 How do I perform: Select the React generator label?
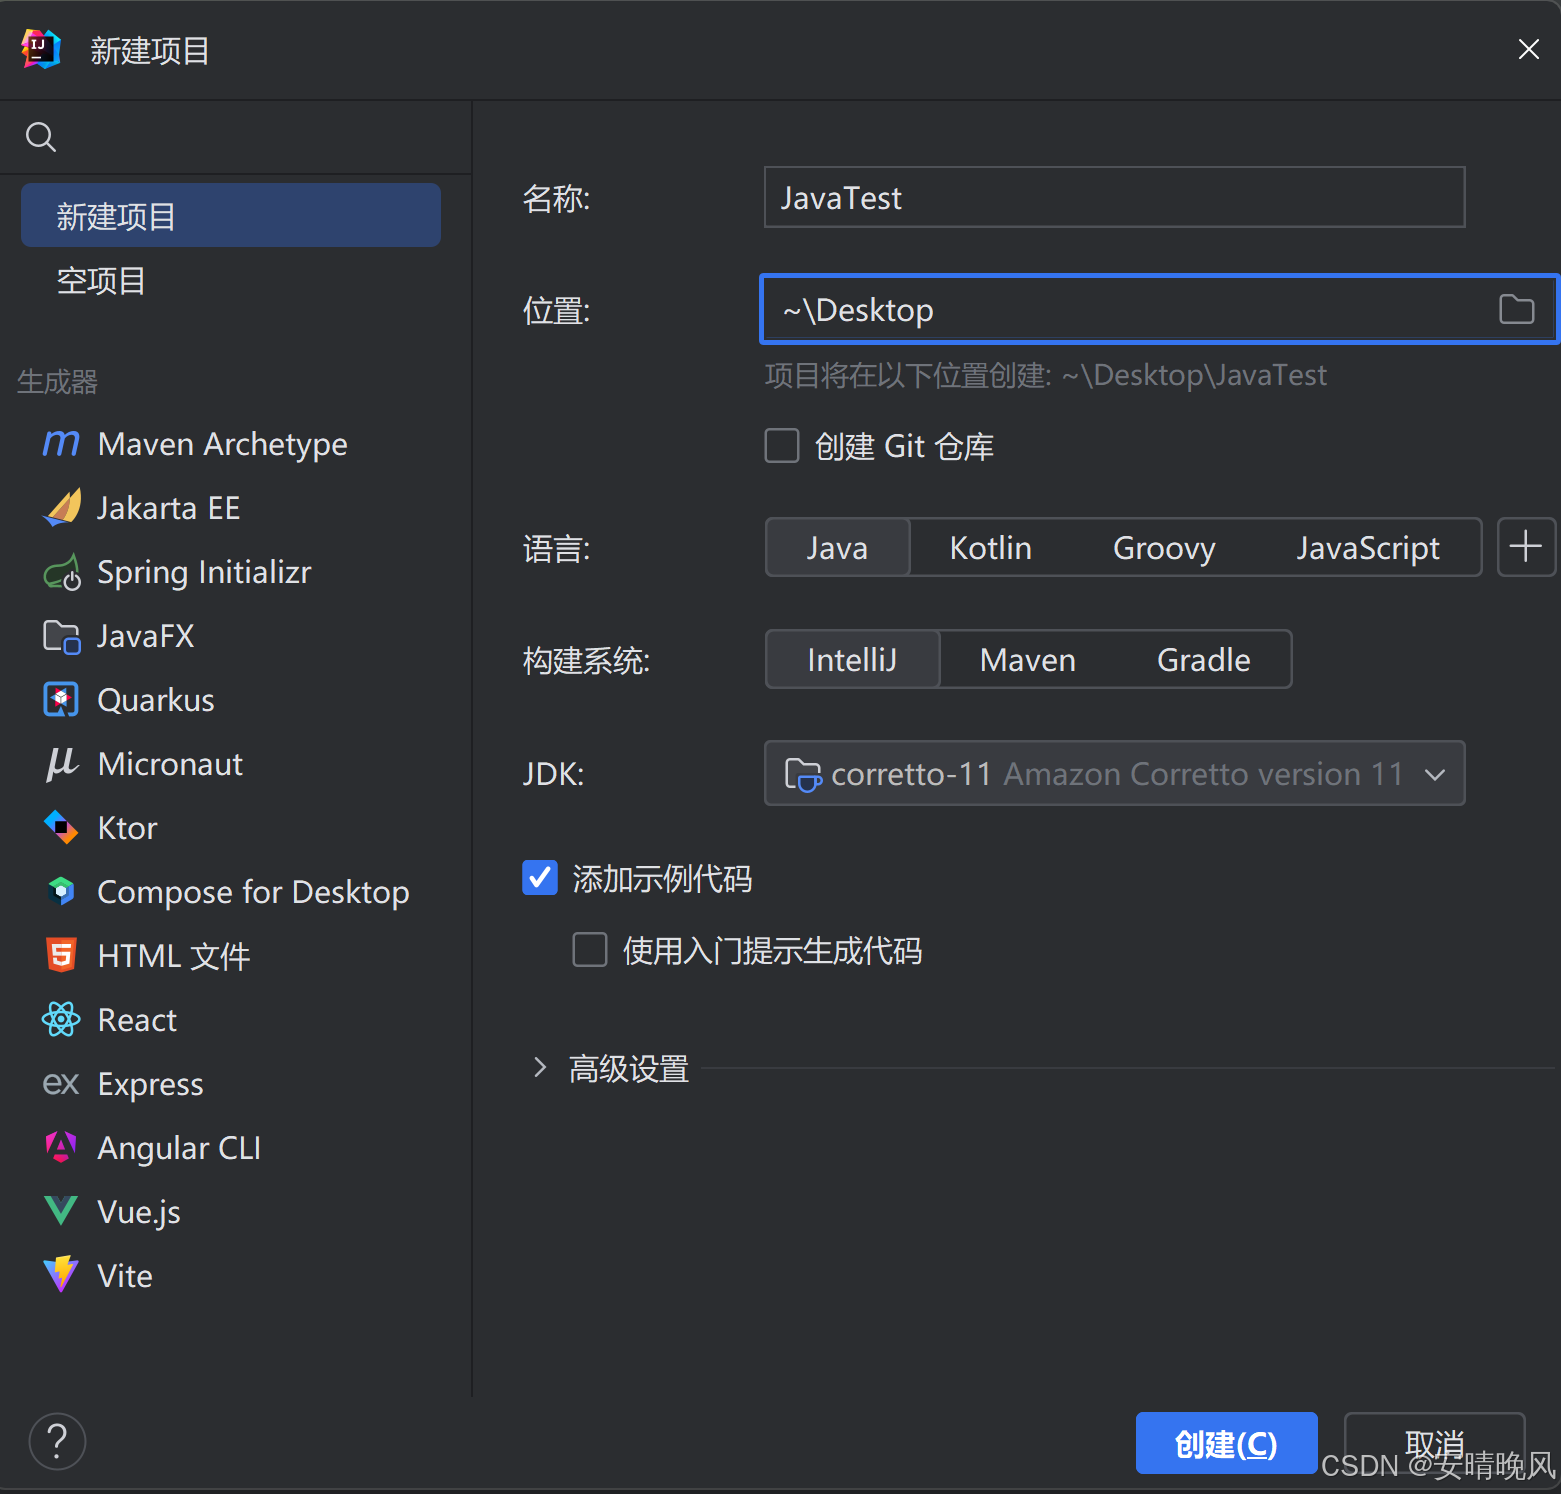[x=137, y=1020]
